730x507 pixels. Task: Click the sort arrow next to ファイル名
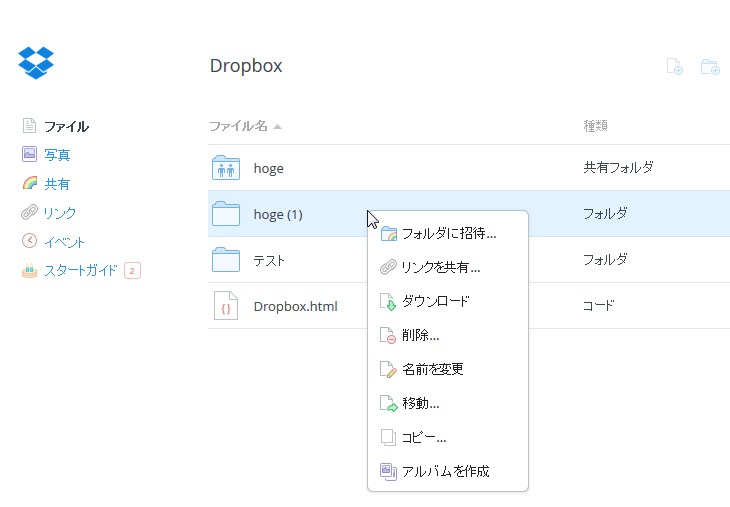[277, 127]
